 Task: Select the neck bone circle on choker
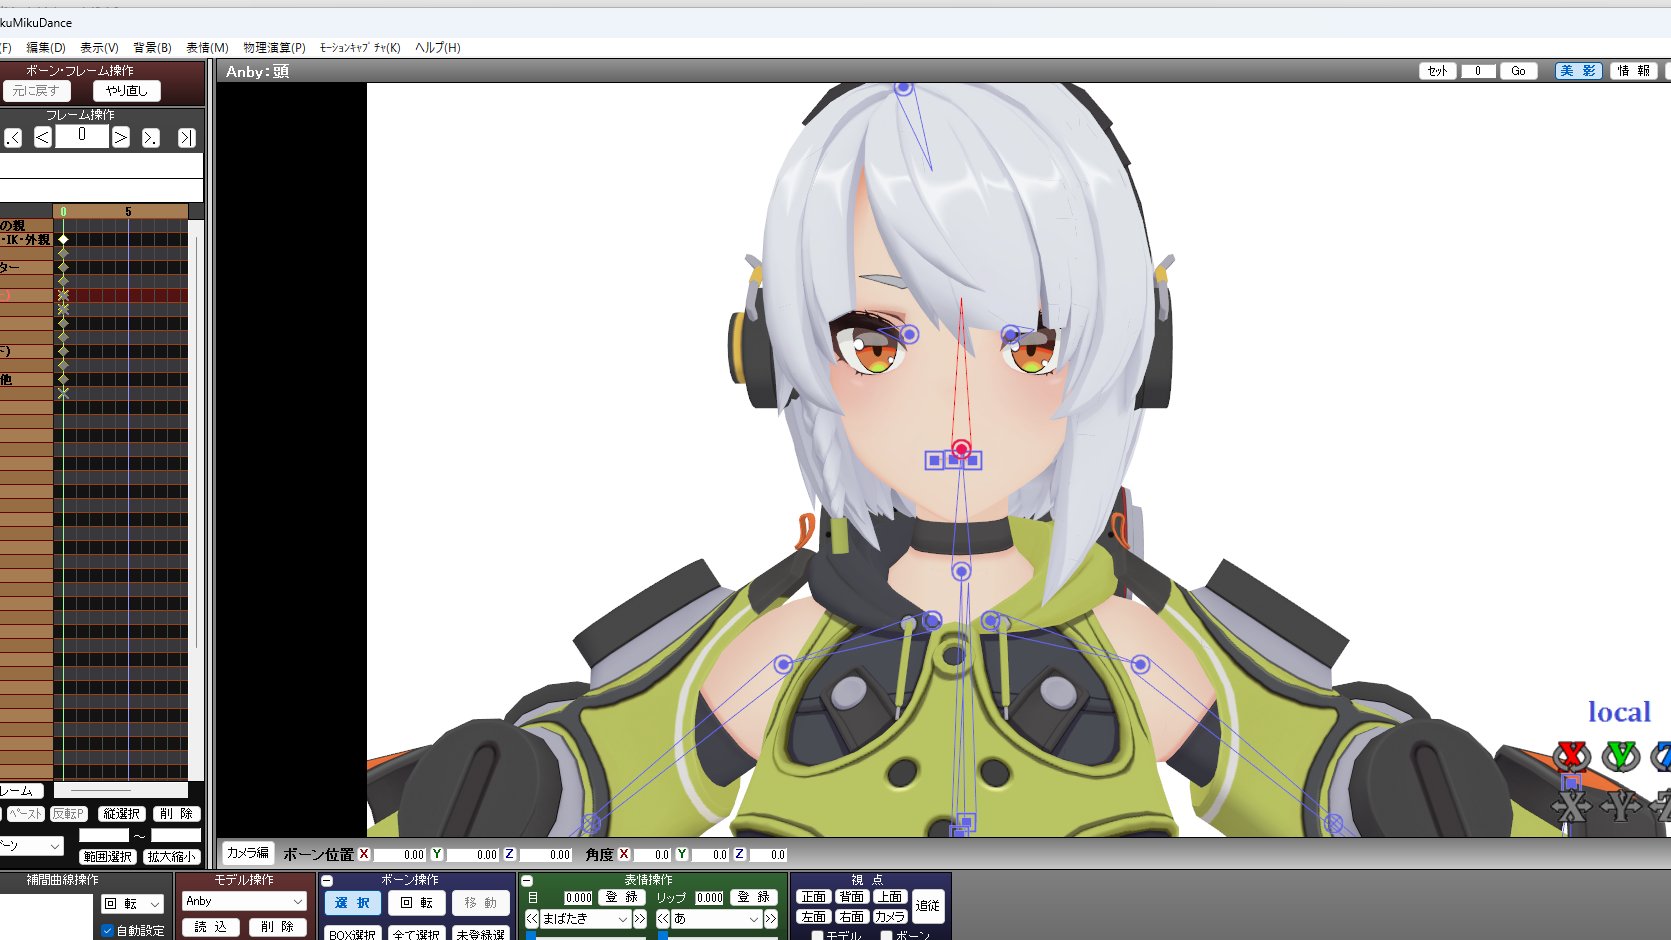pos(961,571)
